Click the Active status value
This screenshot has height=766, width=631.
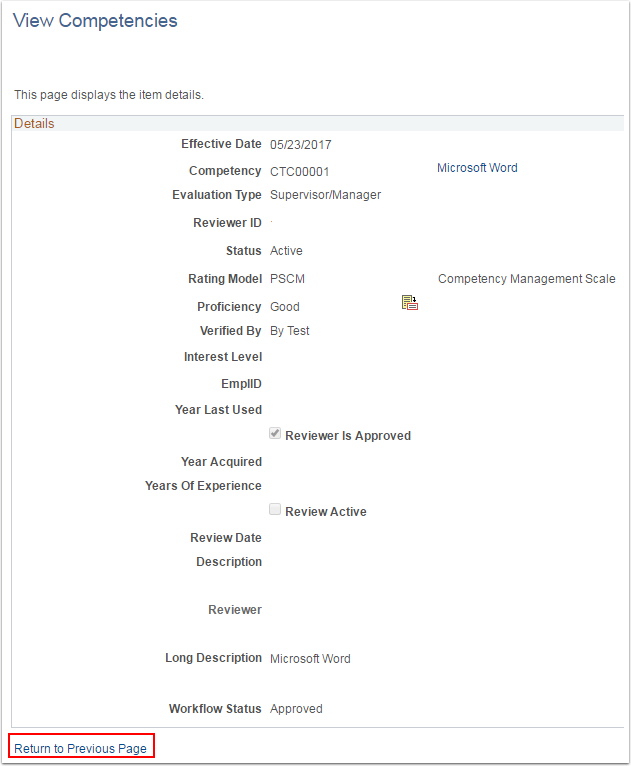(286, 251)
